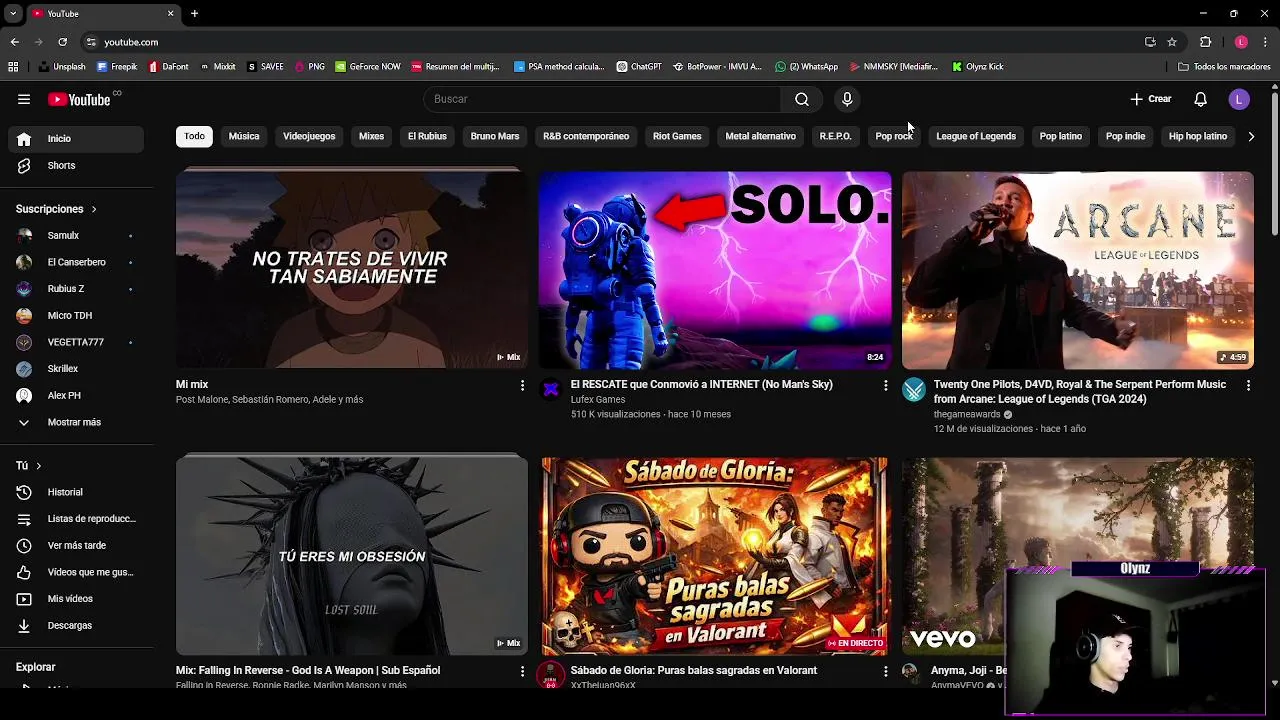This screenshot has height=720, width=1280.
Task: Open the No Man's Sky rescue thumbnail
Action: [715, 269]
